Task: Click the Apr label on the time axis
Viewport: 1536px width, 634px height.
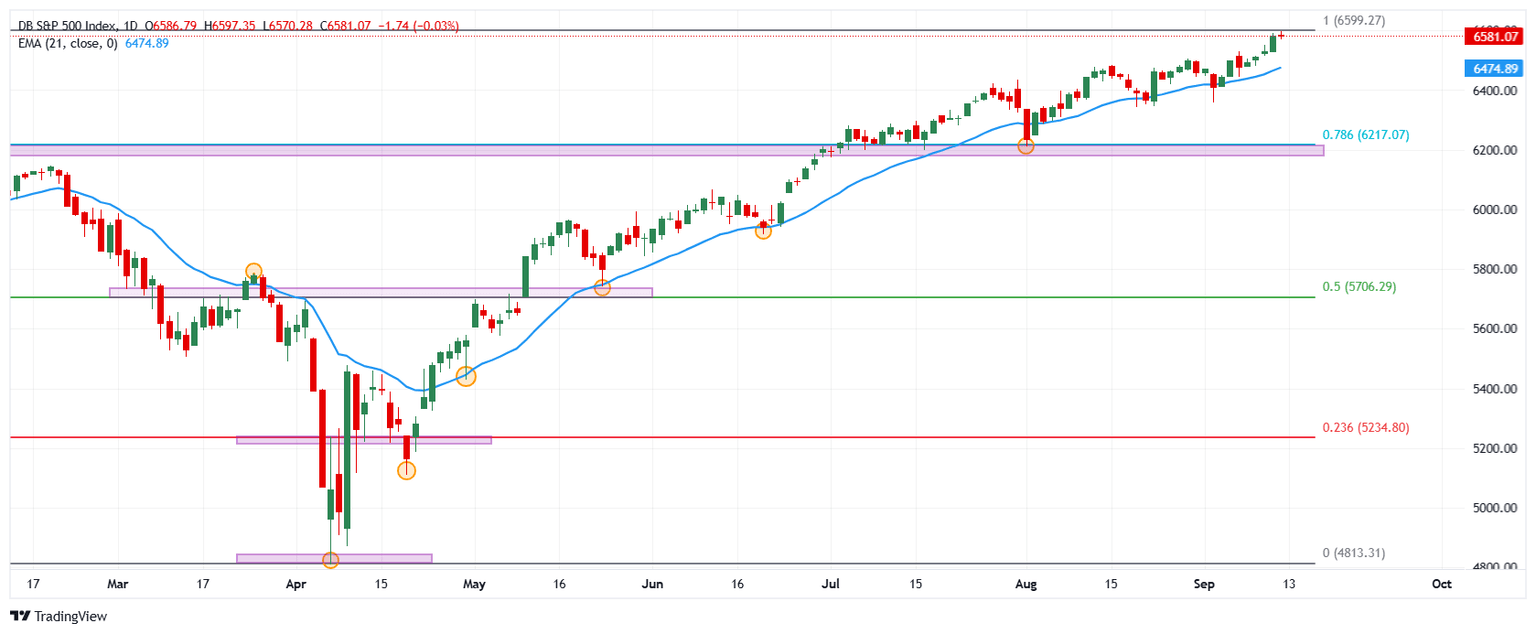Action: point(296,584)
